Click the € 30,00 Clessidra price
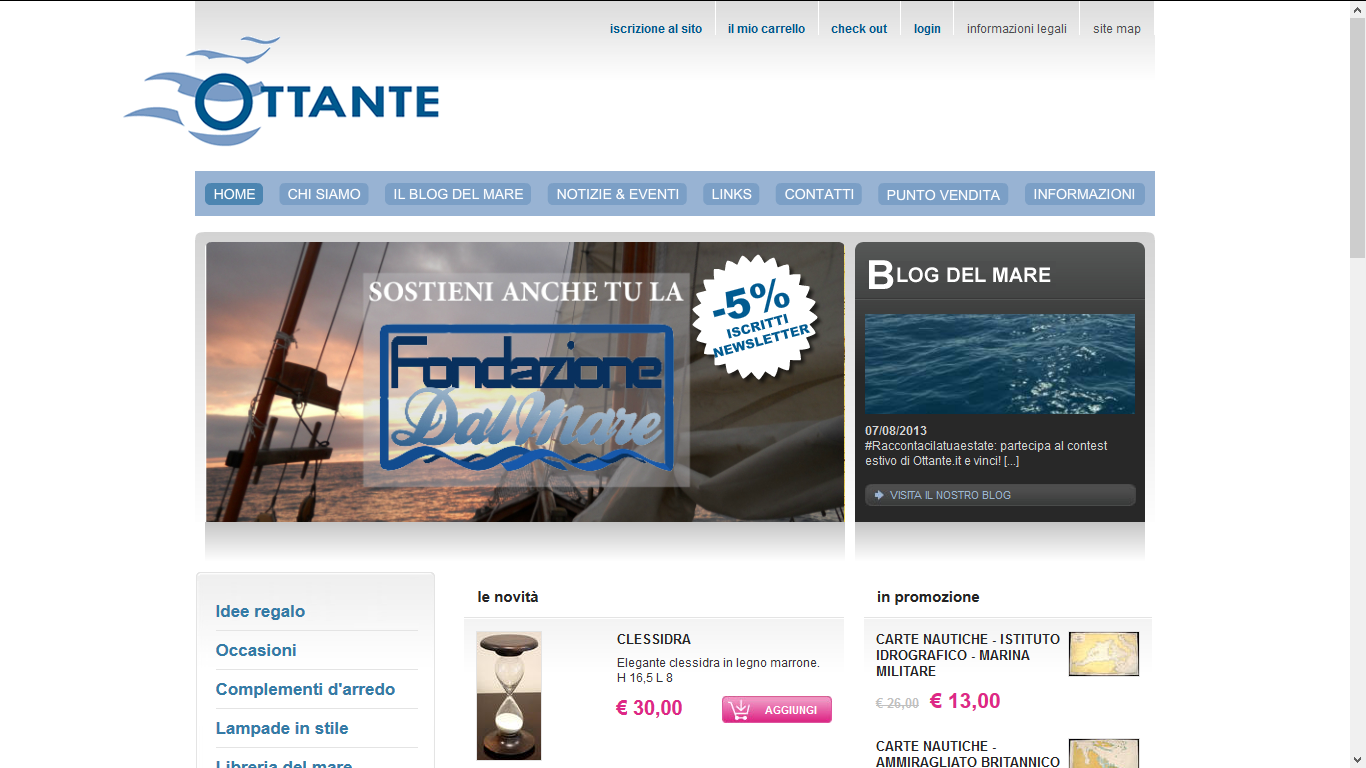This screenshot has height=768, width=1366. 649,708
